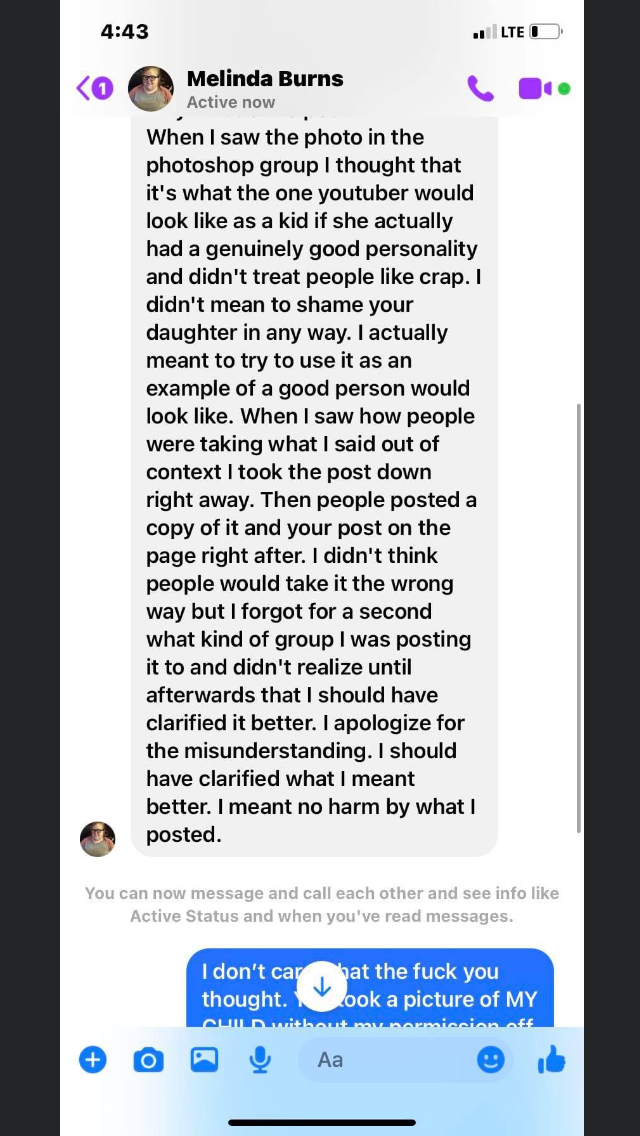Screen dimensions: 640x1136
Task: Open Melinda Burns profile picture in header
Action: pos(151,88)
